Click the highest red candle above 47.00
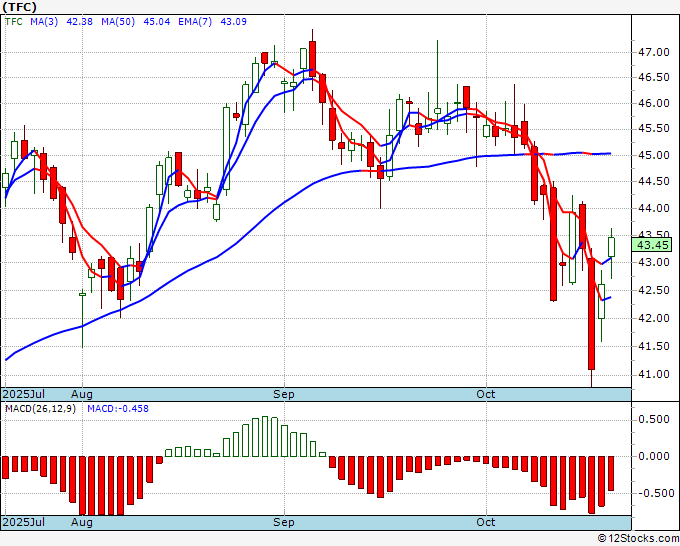680x546 pixels. (312, 59)
